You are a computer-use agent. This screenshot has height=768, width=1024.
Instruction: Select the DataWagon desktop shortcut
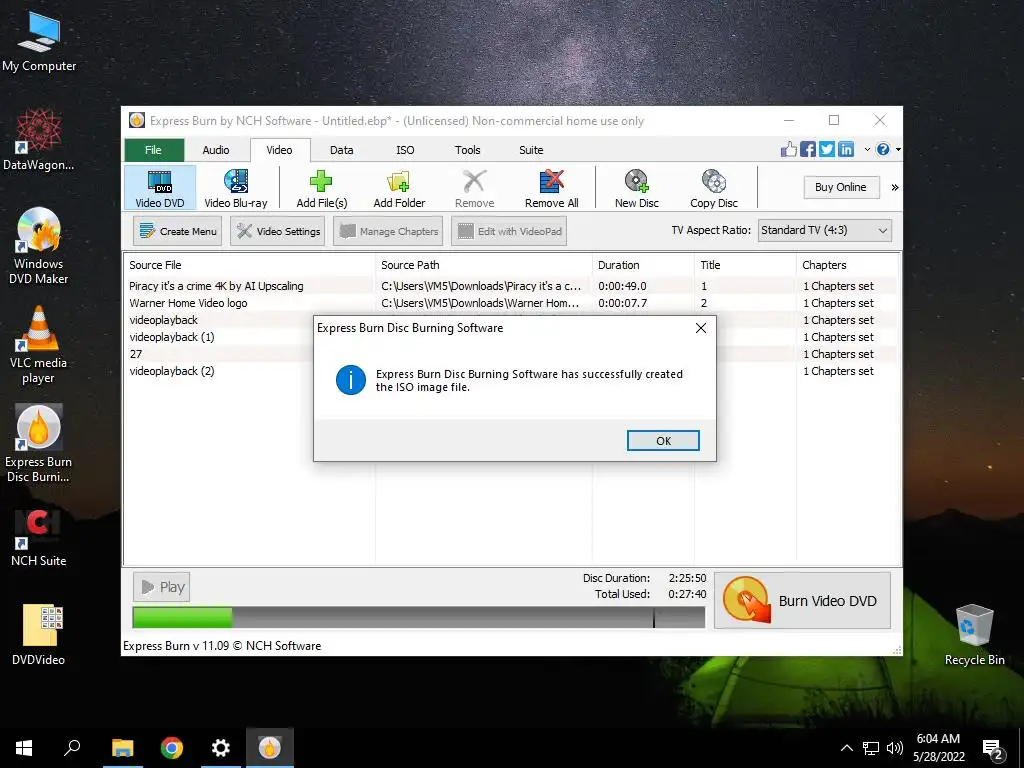[x=39, y=140]
